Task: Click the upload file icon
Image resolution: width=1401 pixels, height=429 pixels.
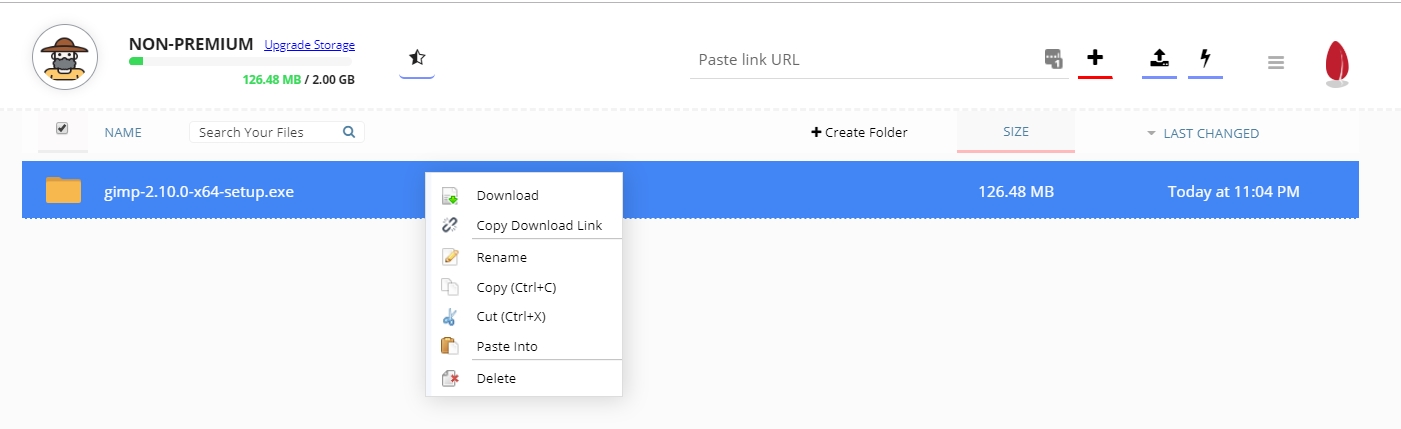Action: [x=1159, y=58]
